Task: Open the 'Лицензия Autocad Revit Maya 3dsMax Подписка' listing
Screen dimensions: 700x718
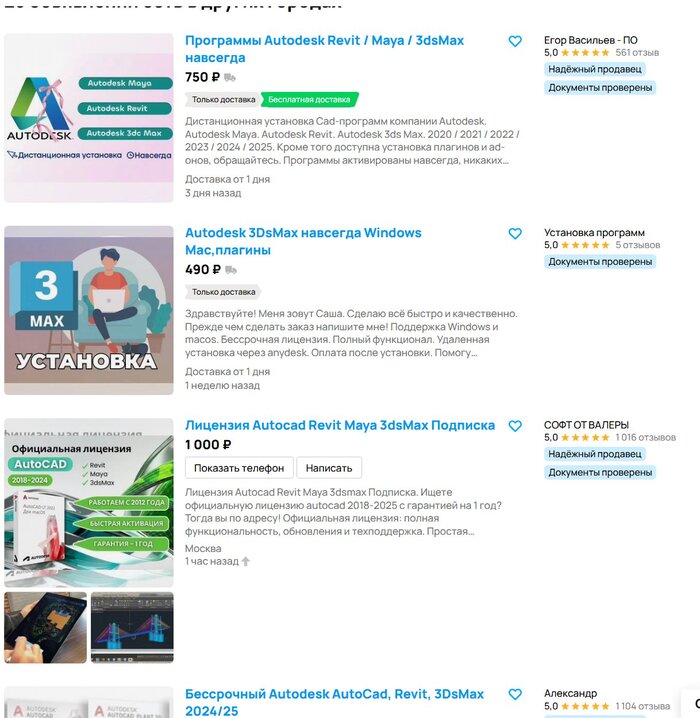Action: point(340,425)
